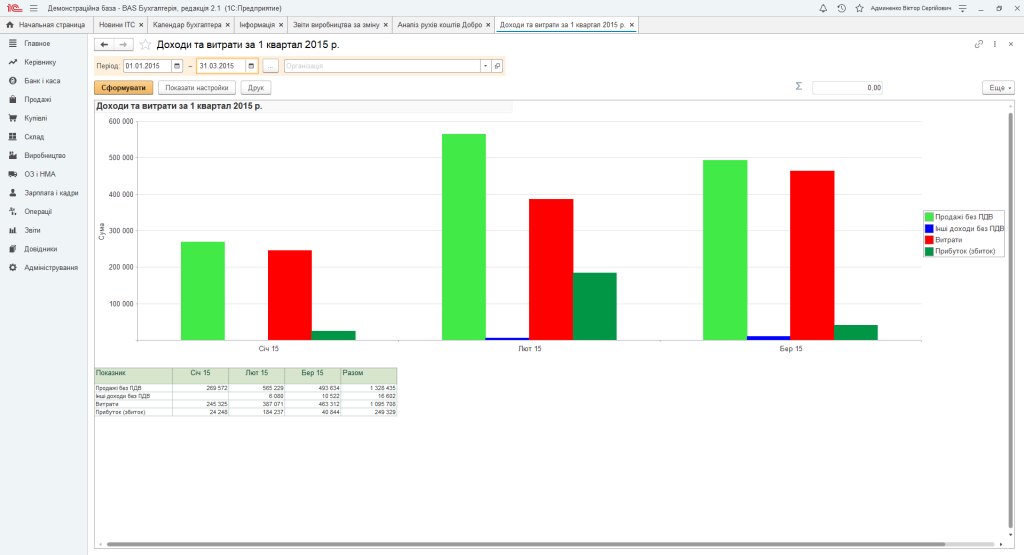Click Витрати legend red swatch
The image size is (1024, 555).
pos(929,240)
